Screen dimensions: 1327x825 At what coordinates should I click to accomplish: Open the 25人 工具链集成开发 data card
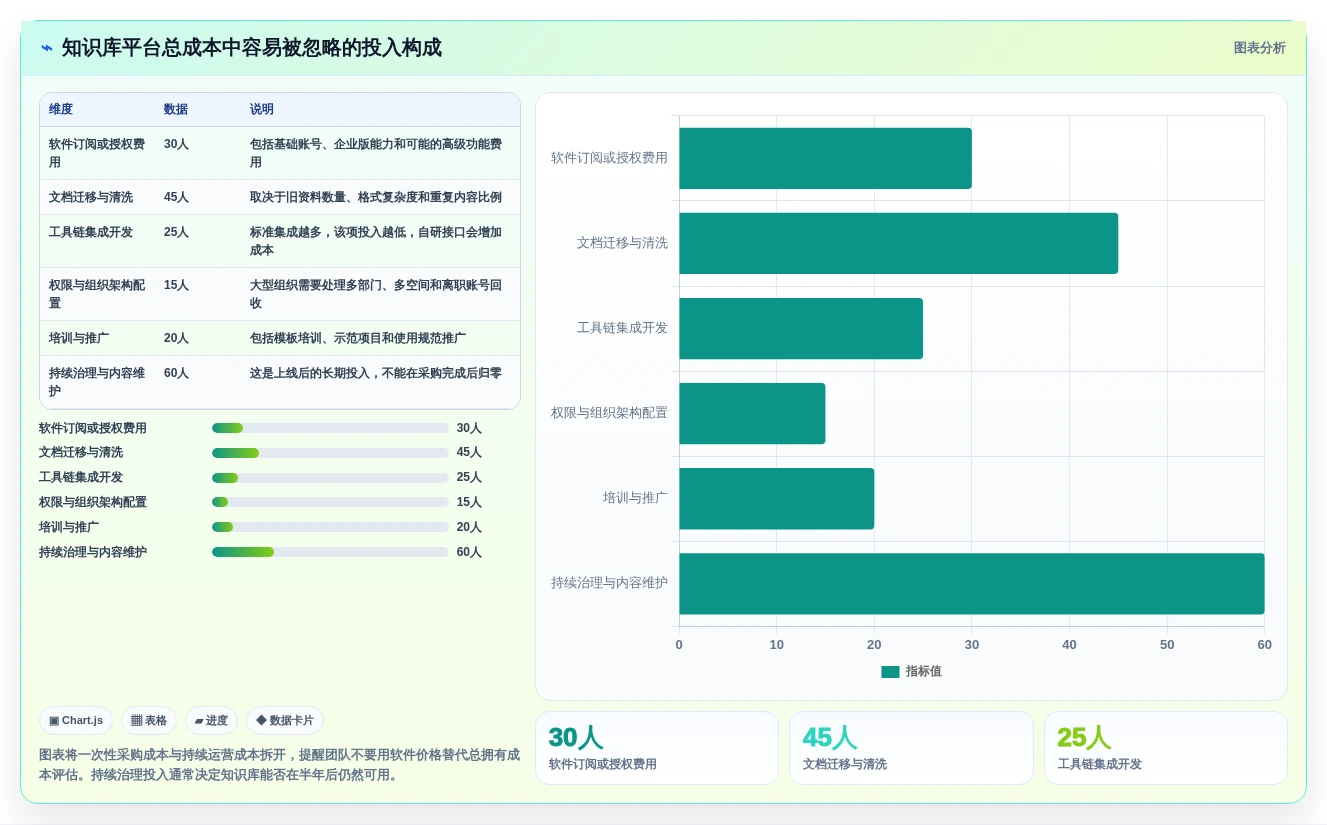(1166, 748)
